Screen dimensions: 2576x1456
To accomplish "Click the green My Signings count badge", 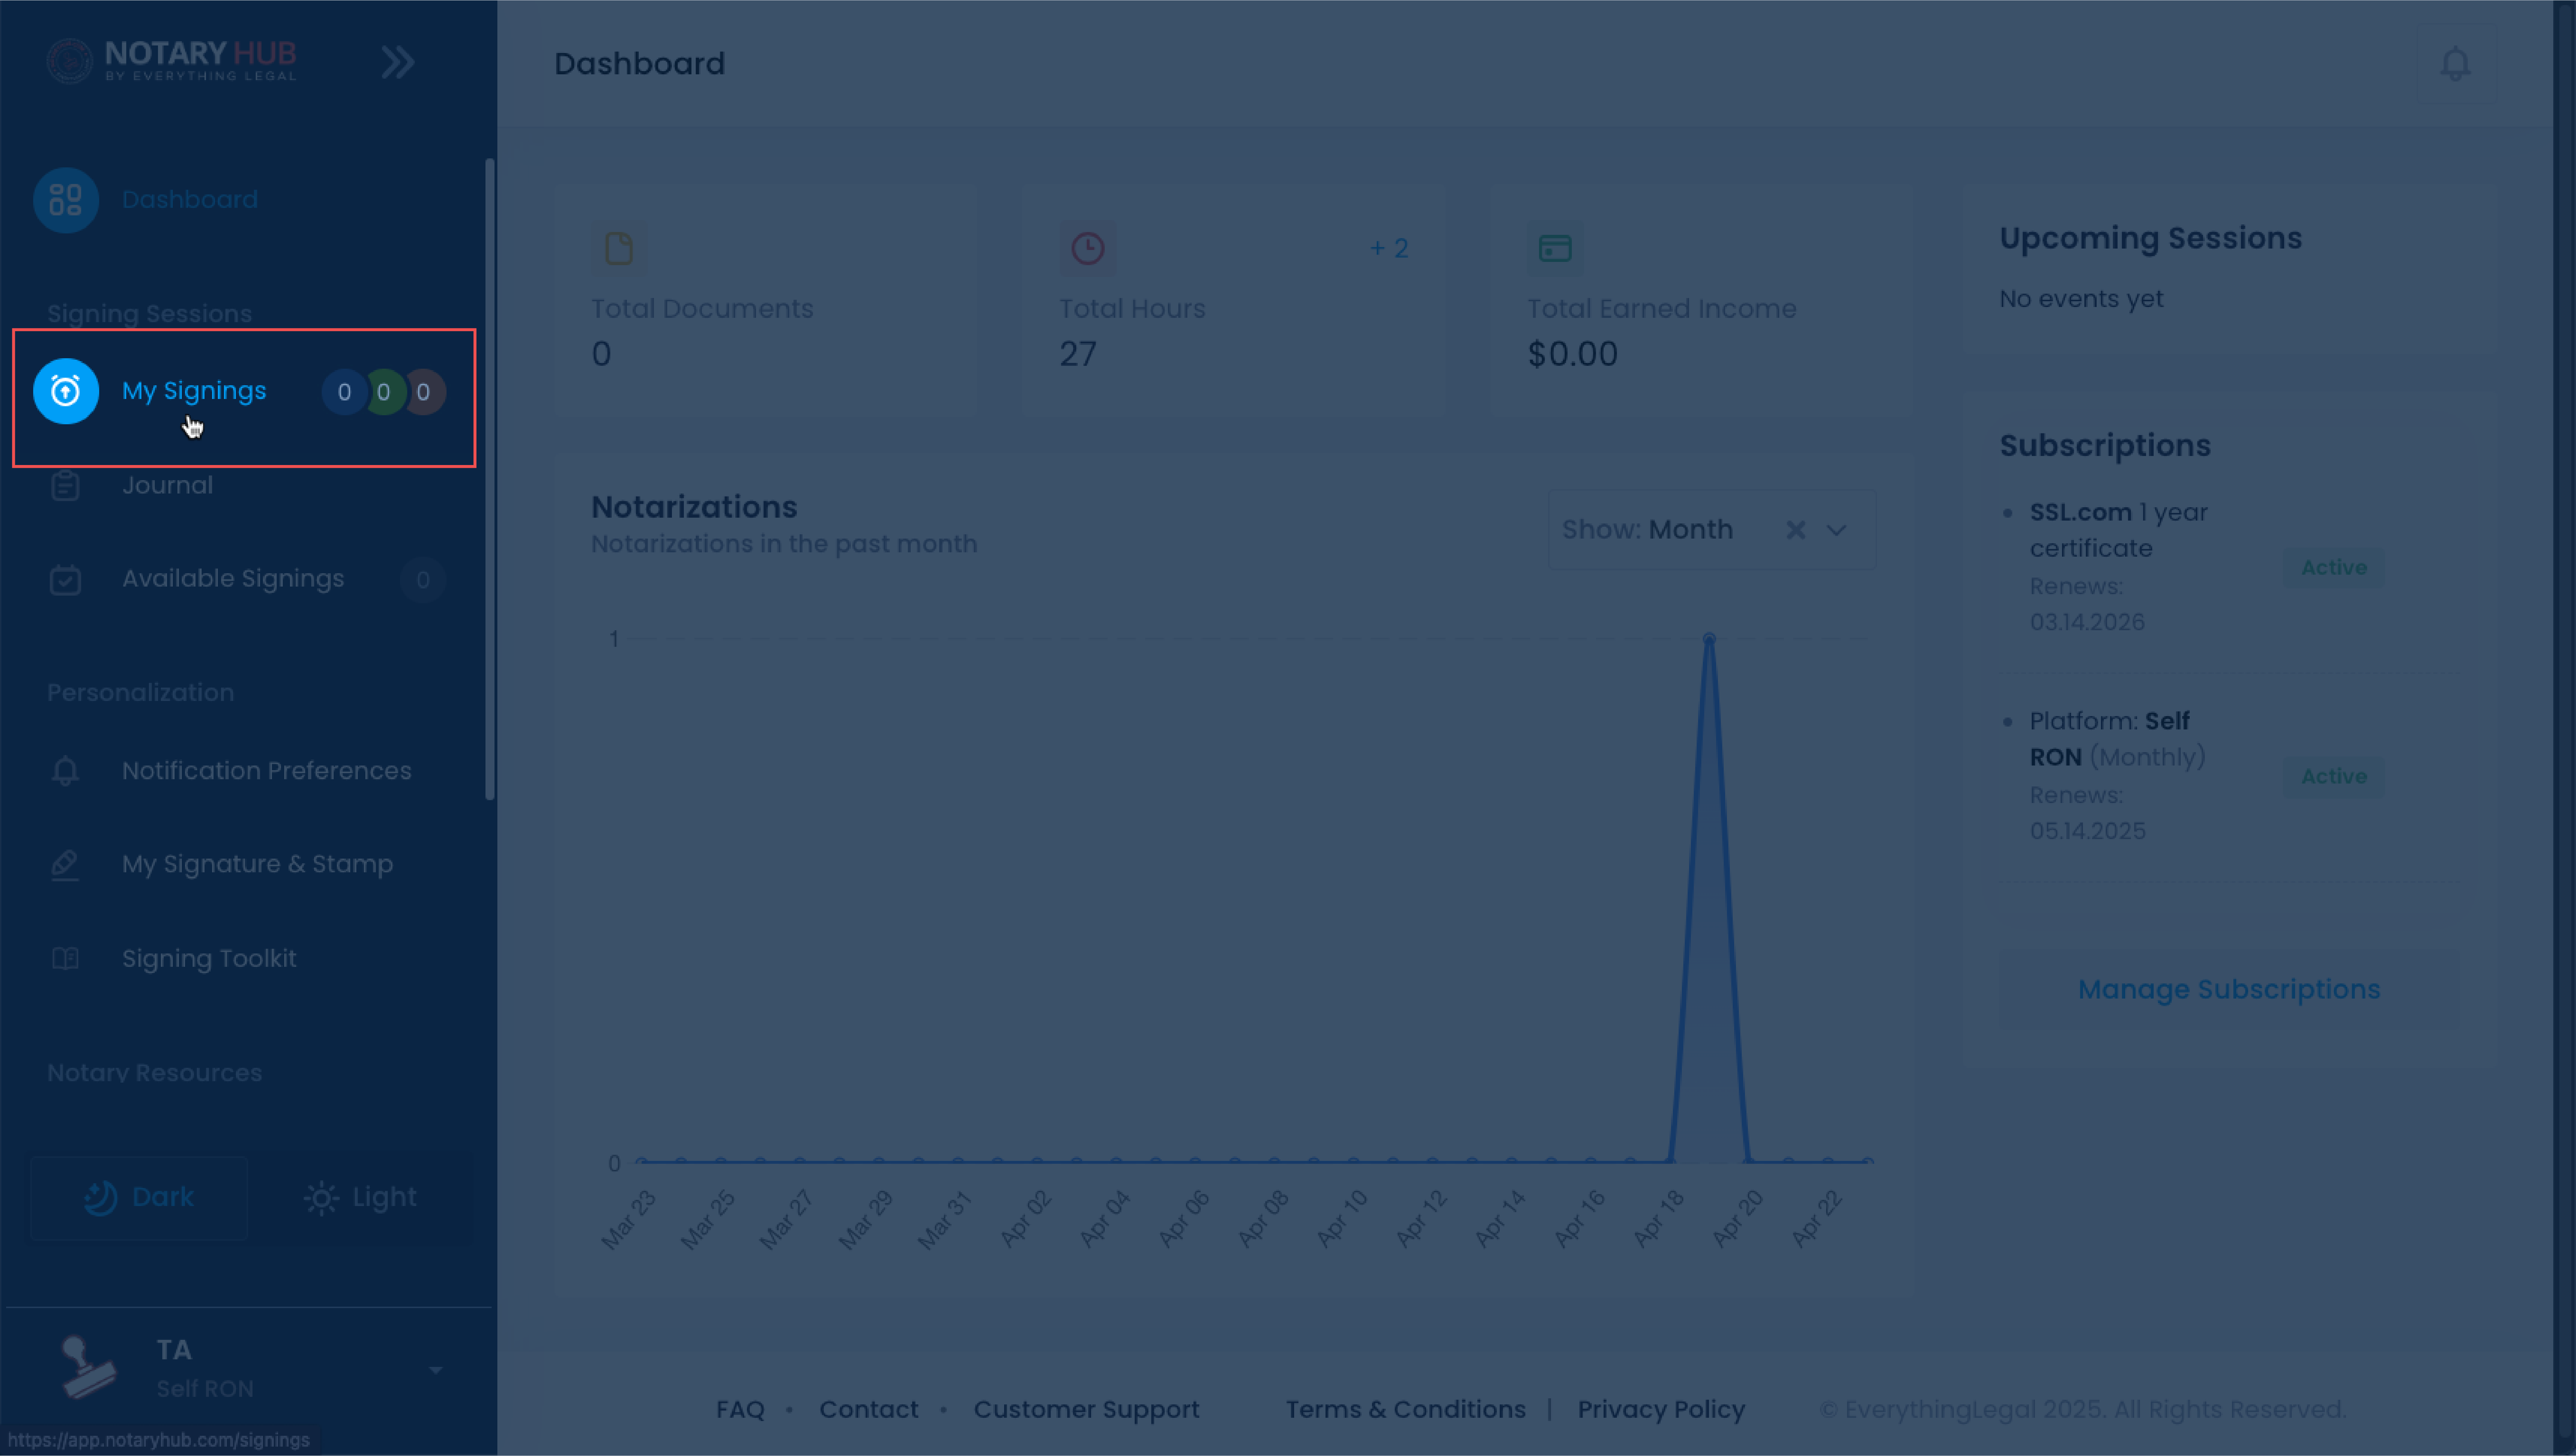I will (x=384, y=392).
